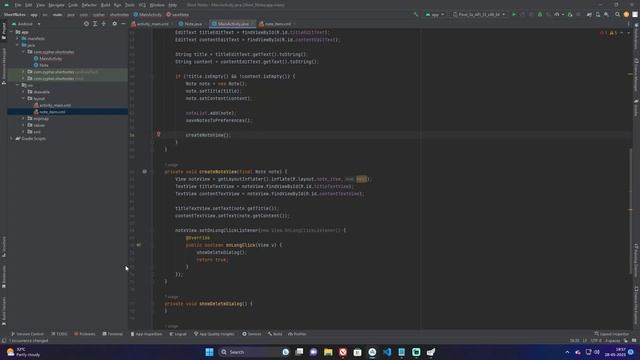This screenshot has width=640, height=360.
Task: Click the Debug app bug icon
Action: click(540, 14)
